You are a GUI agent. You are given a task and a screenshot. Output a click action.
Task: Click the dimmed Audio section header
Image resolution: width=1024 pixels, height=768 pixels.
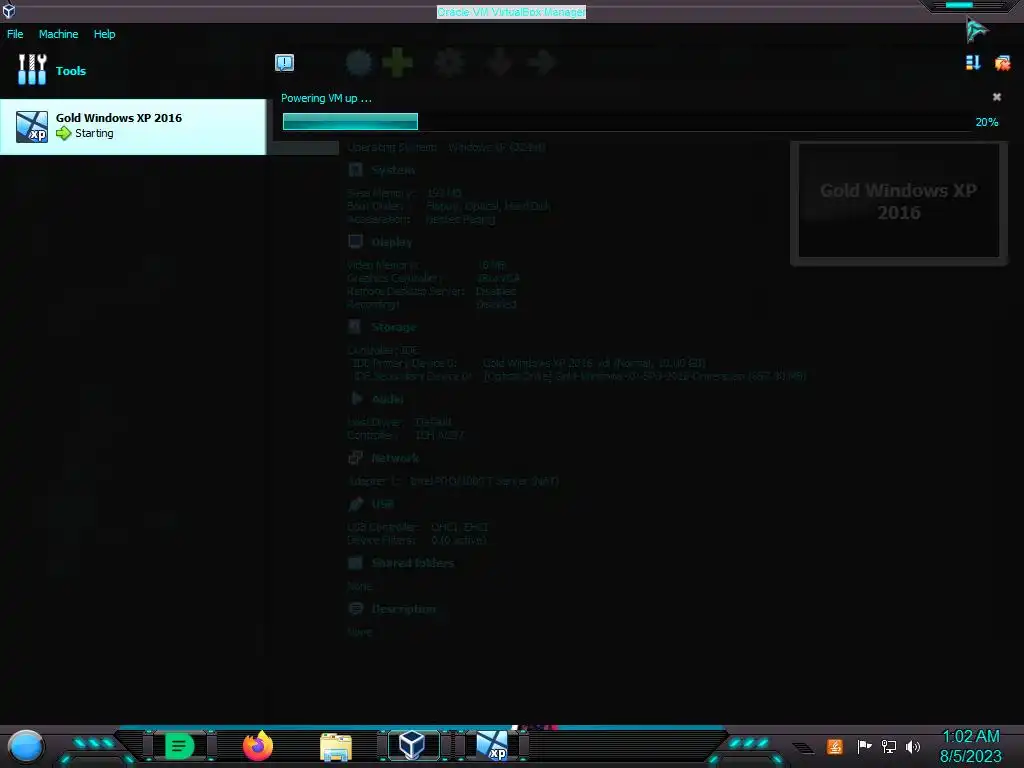coord(387,399)
